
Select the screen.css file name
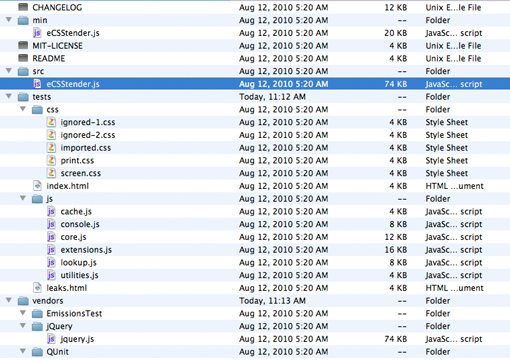click(80, 173)
